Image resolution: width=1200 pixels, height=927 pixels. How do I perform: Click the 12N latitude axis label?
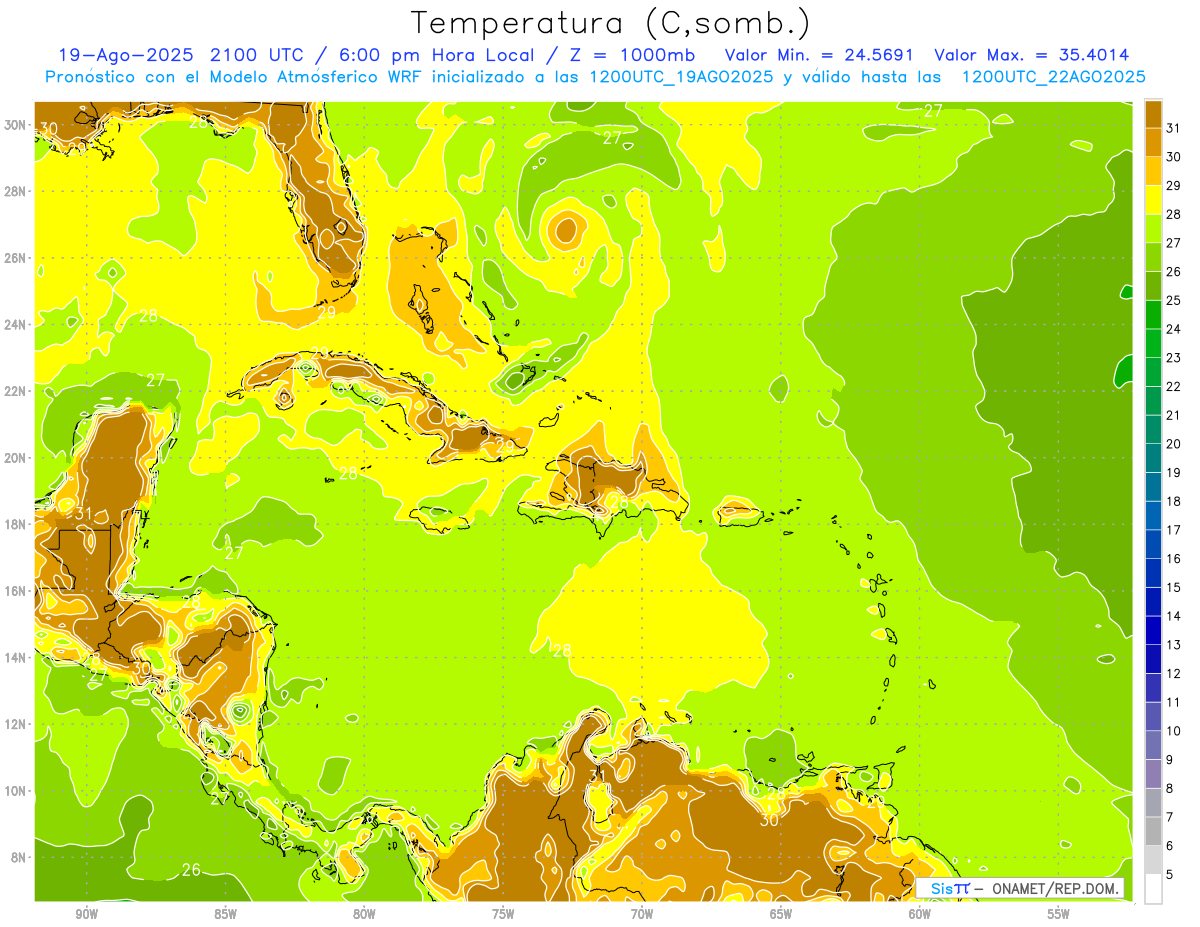15,724
